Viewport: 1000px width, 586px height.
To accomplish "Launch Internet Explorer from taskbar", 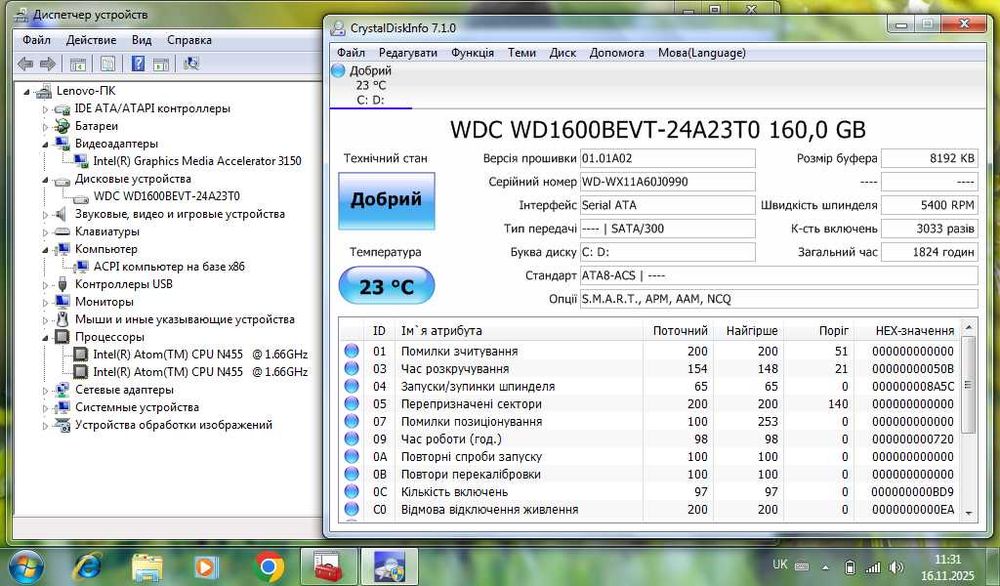I will click(88, 567).
